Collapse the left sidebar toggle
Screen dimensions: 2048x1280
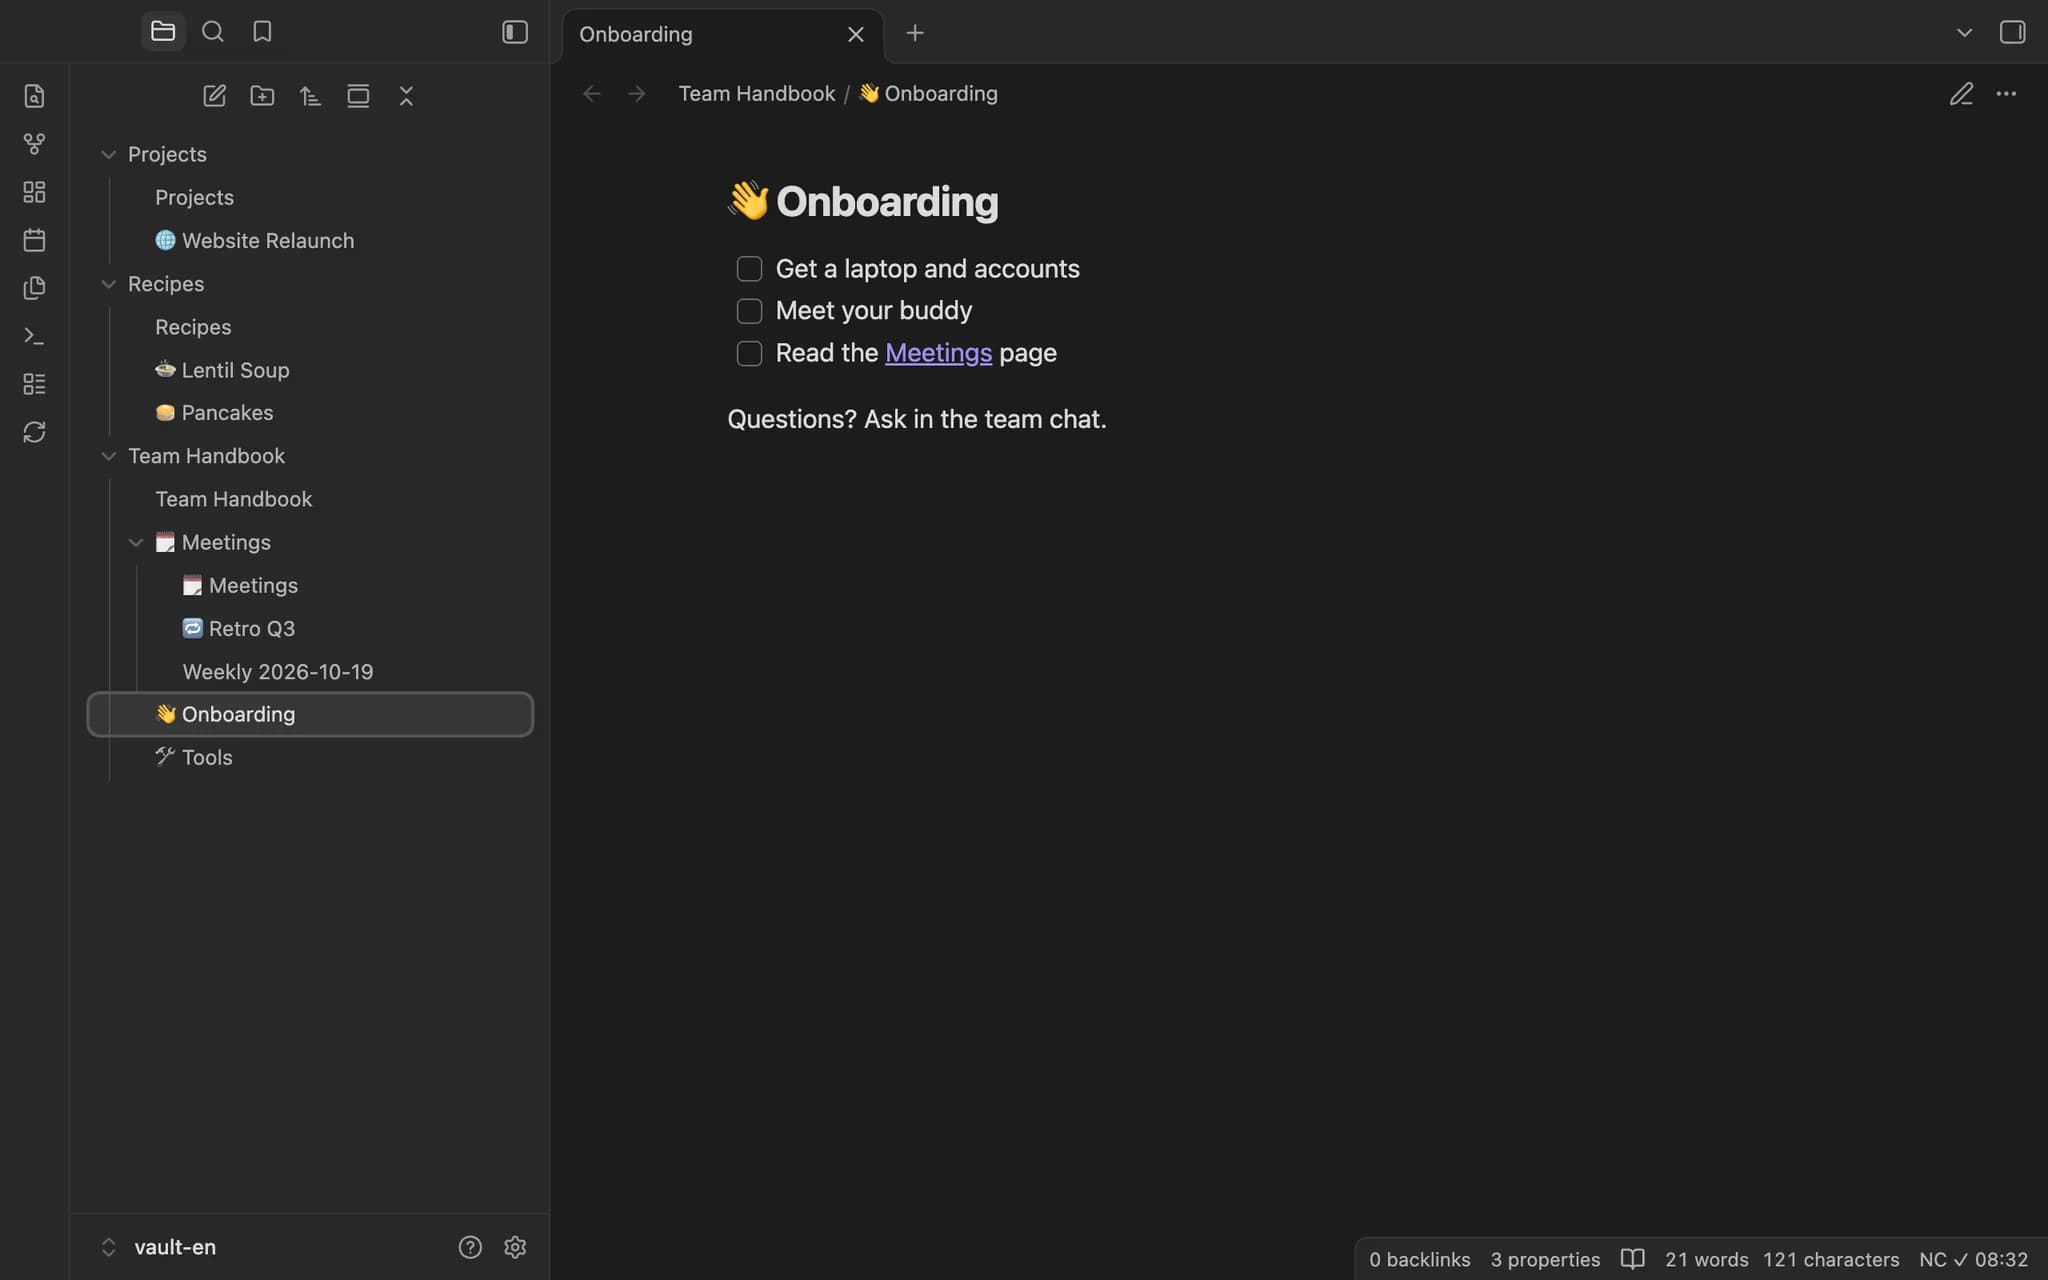(x=515, y=32)
